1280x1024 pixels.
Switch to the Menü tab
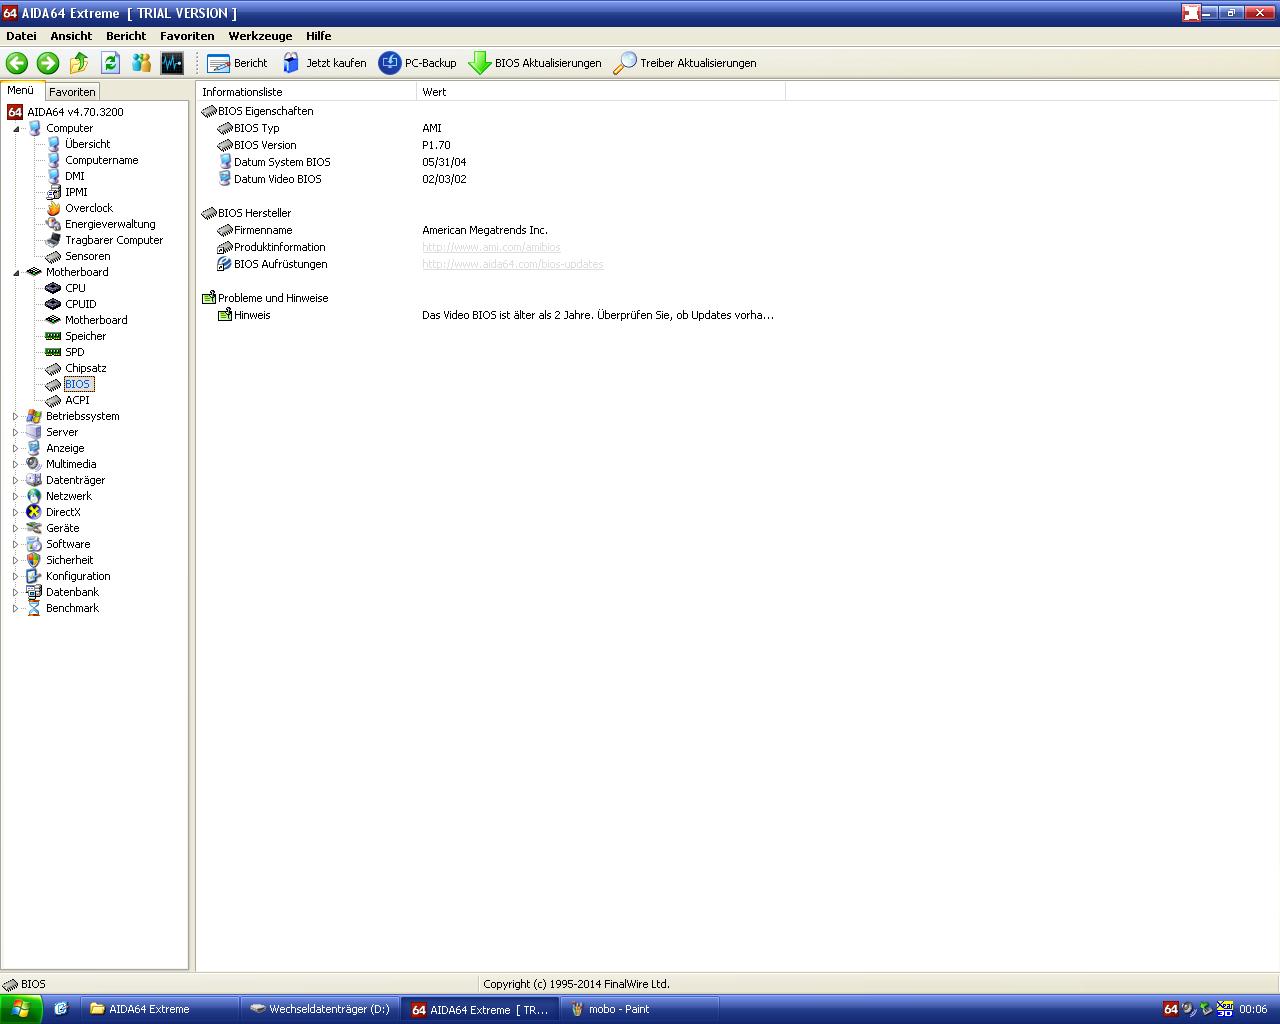point(21,90)
